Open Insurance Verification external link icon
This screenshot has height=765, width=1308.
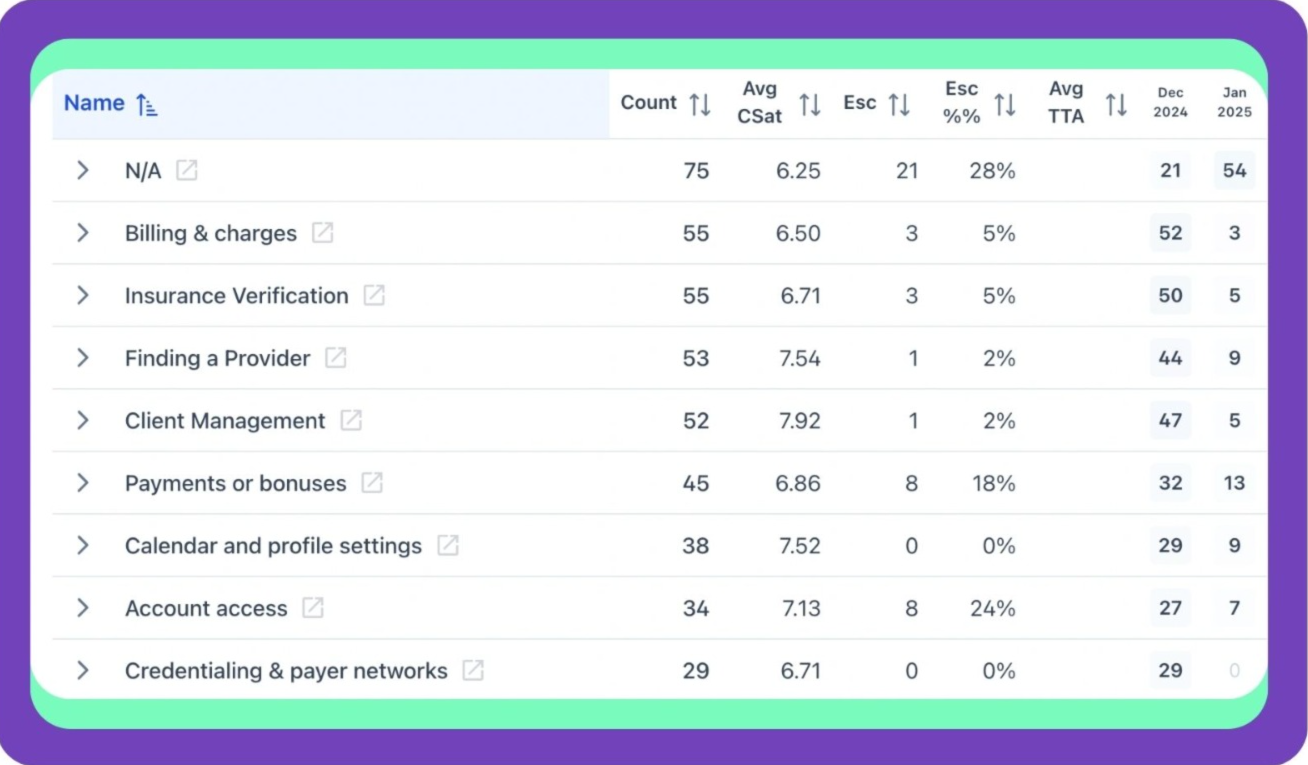click(374, 295)
